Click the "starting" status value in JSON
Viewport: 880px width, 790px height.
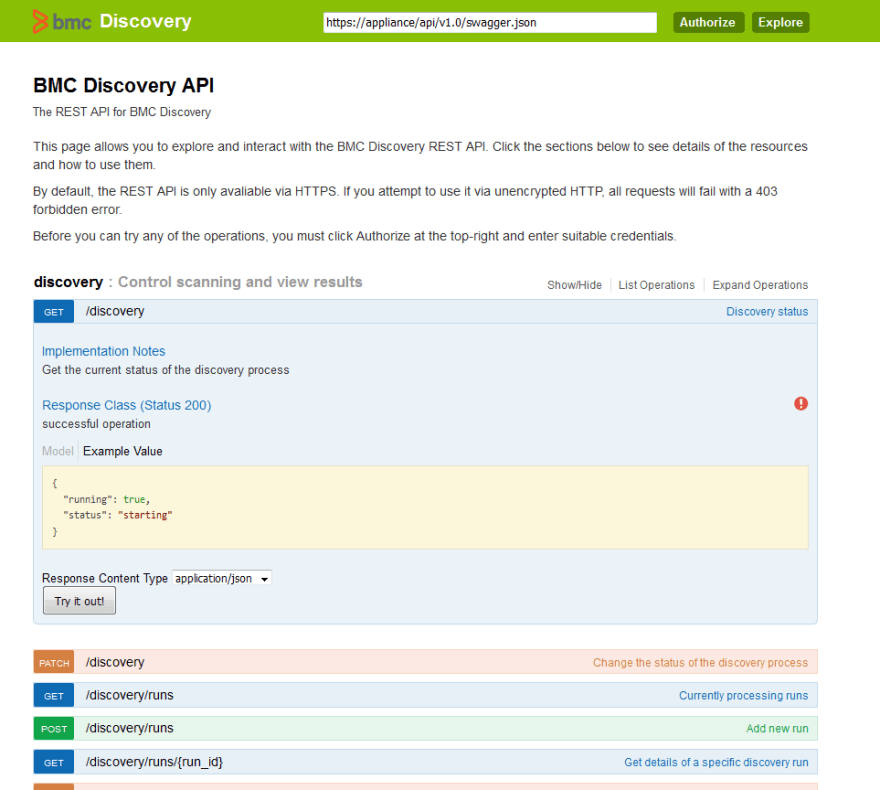145,515
